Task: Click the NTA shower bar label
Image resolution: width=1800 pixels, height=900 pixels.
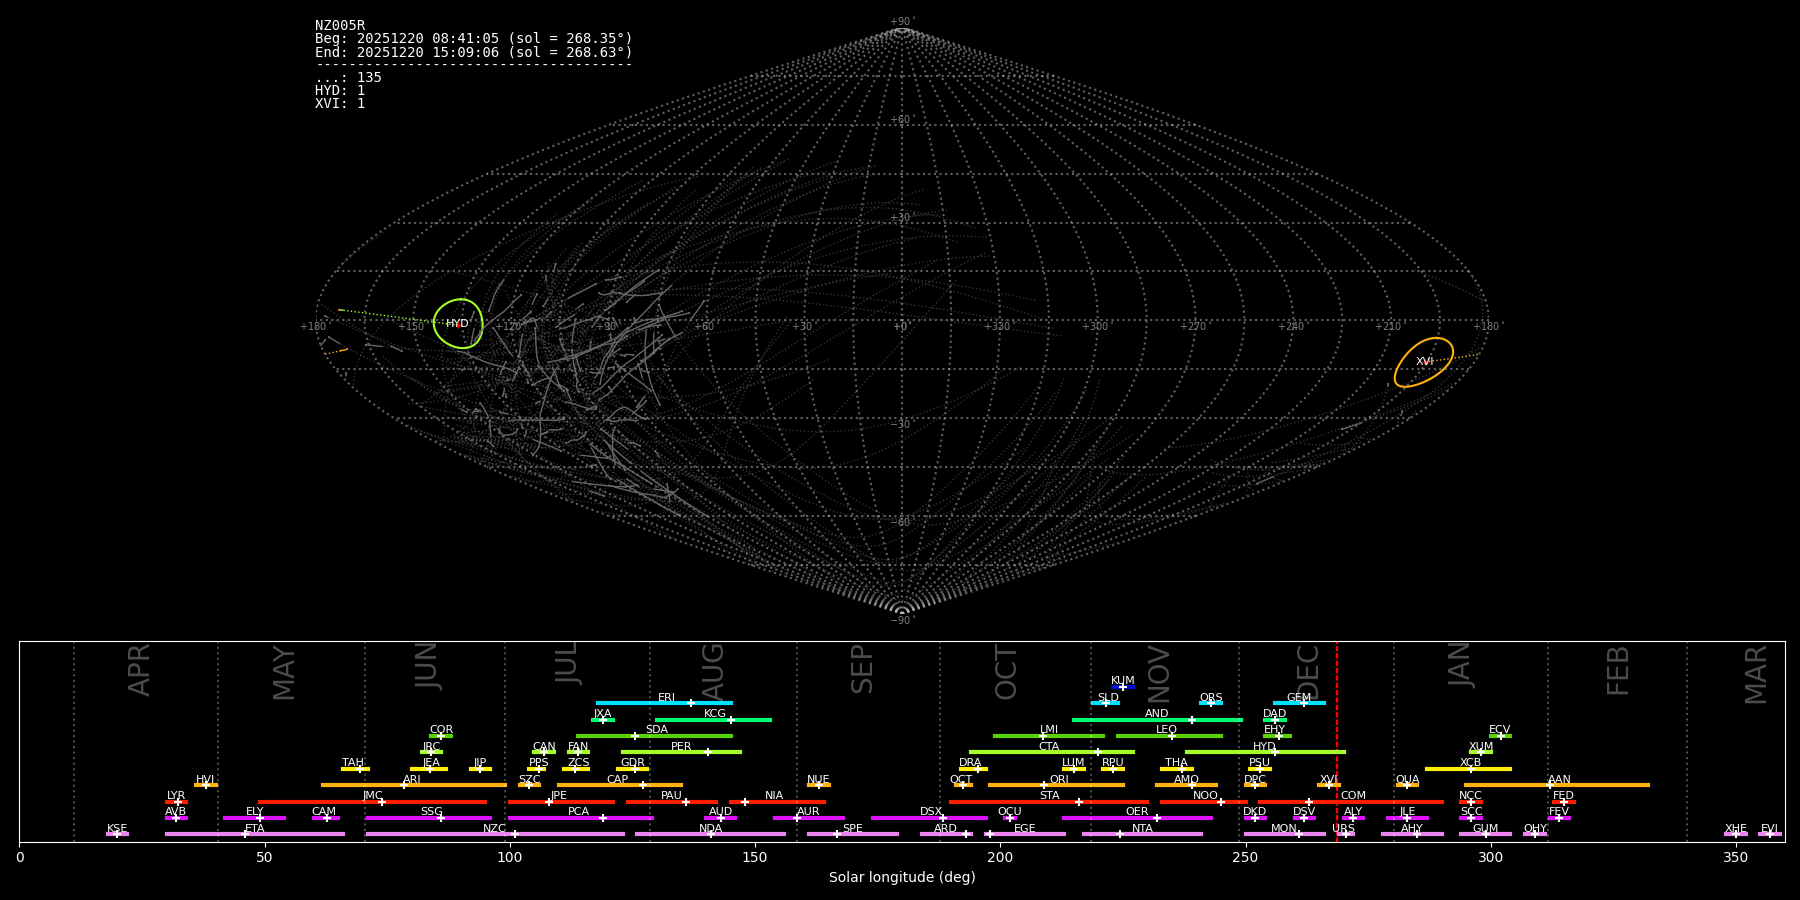Action: point(1142,829)
